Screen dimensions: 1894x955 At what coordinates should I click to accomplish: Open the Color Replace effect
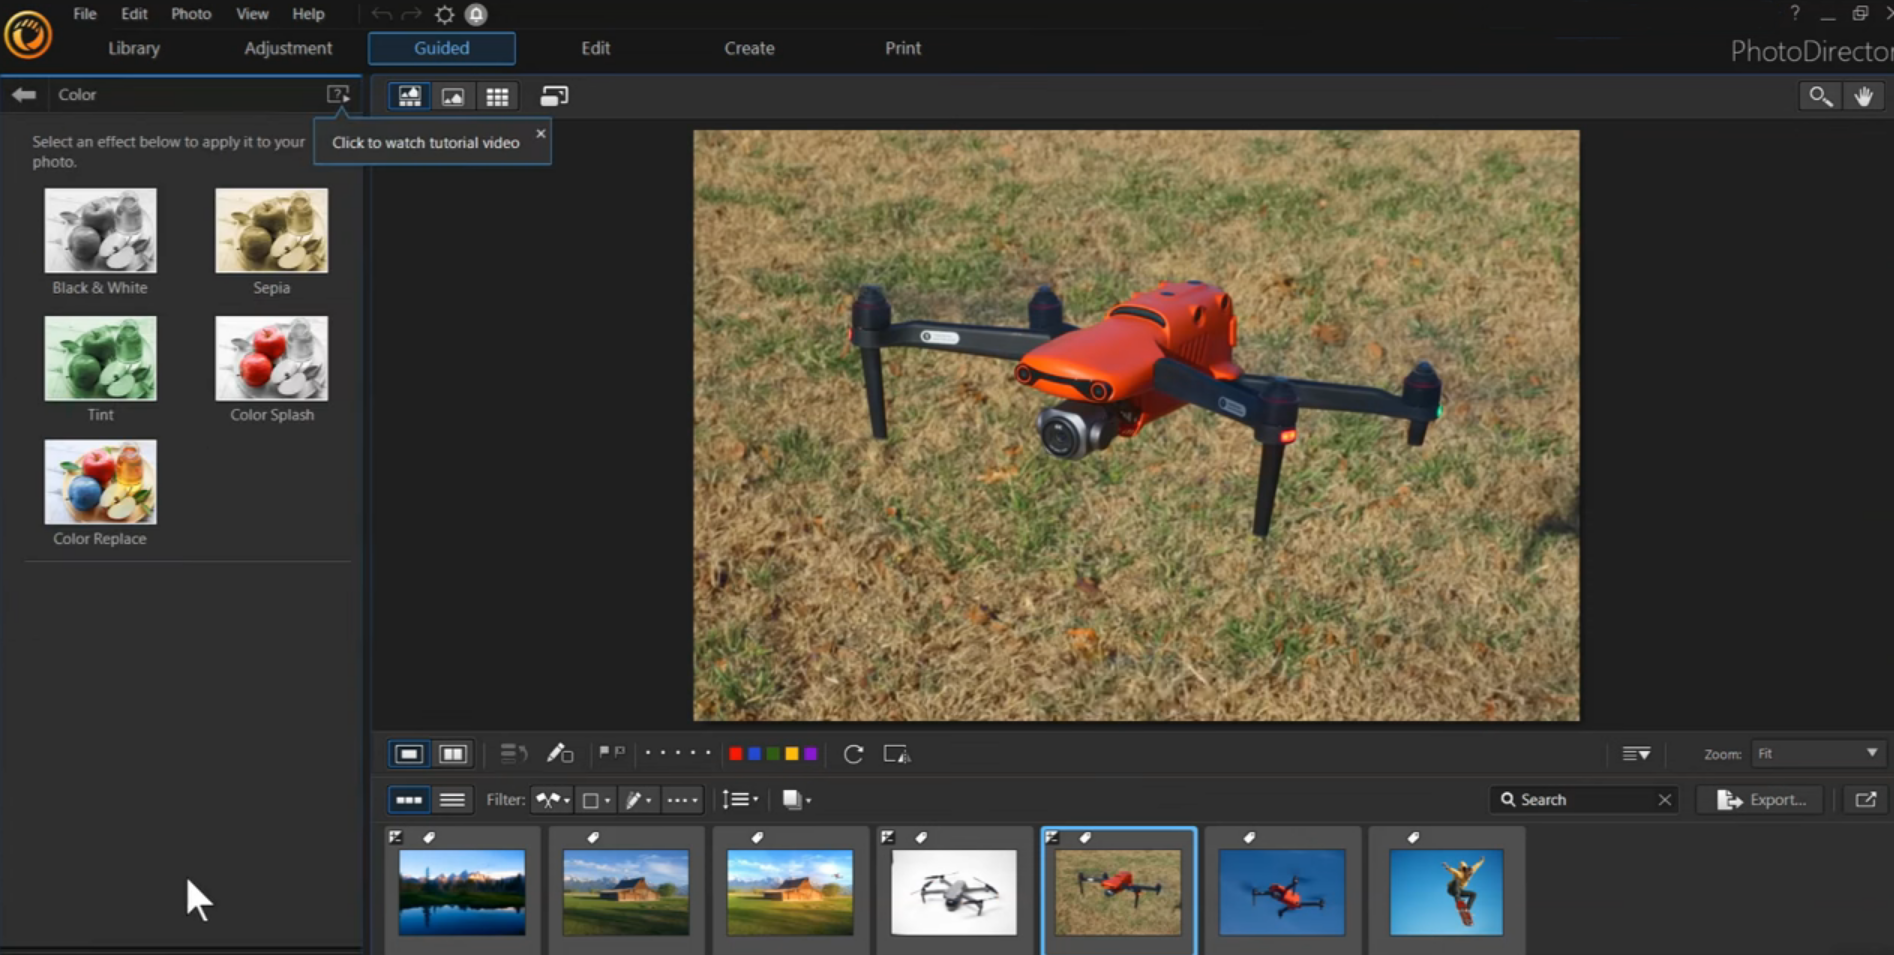coord(100,483)
